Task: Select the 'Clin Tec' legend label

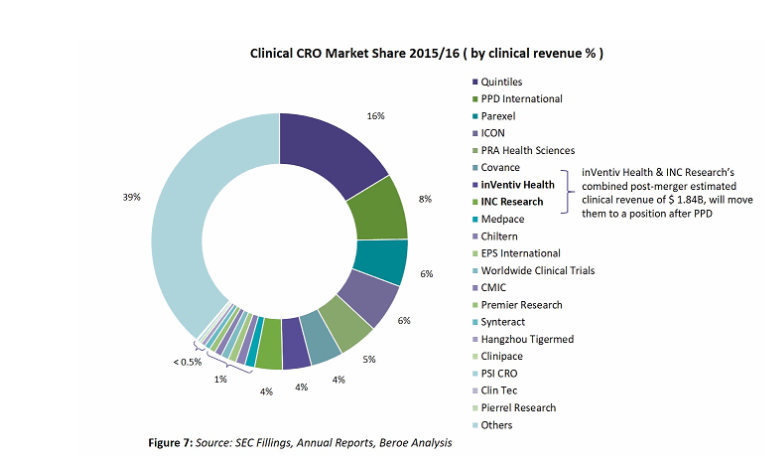Action: [x=499, y=390]
